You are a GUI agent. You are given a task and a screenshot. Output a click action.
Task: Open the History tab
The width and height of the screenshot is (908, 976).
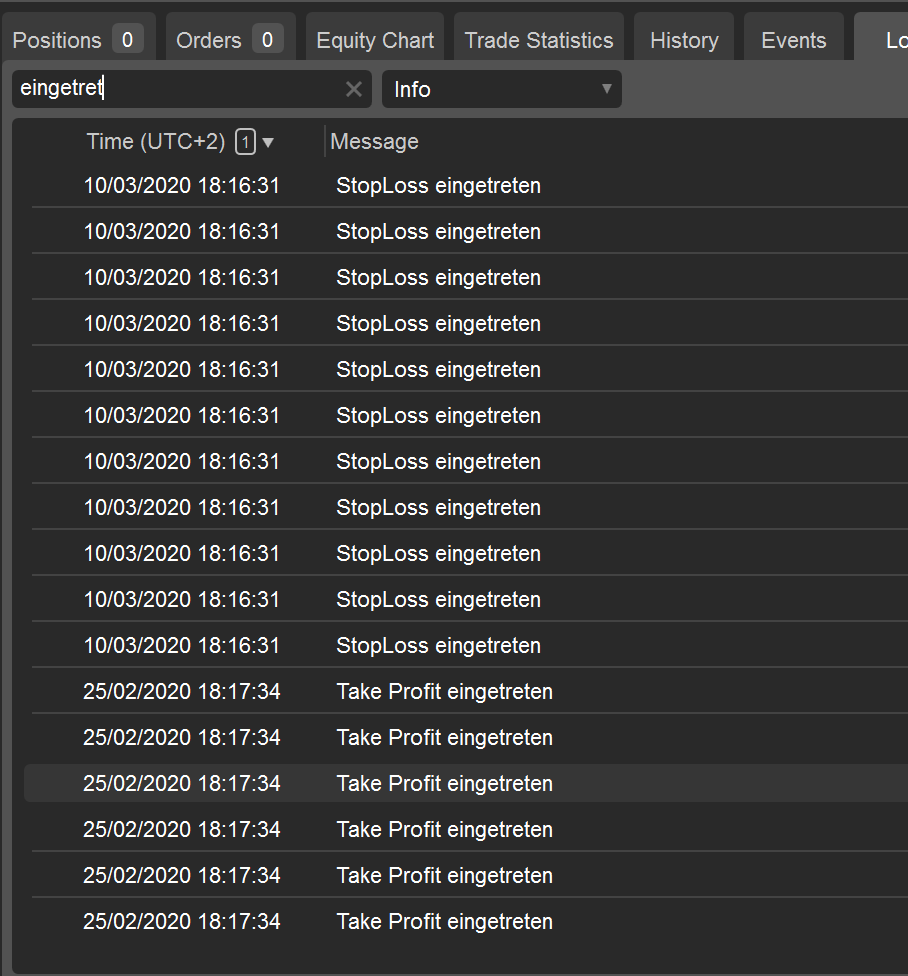(x=684, y=41)
